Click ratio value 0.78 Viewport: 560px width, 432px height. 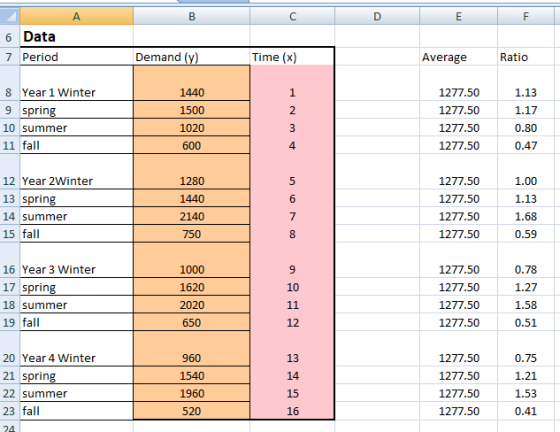[x=526, y=260]
